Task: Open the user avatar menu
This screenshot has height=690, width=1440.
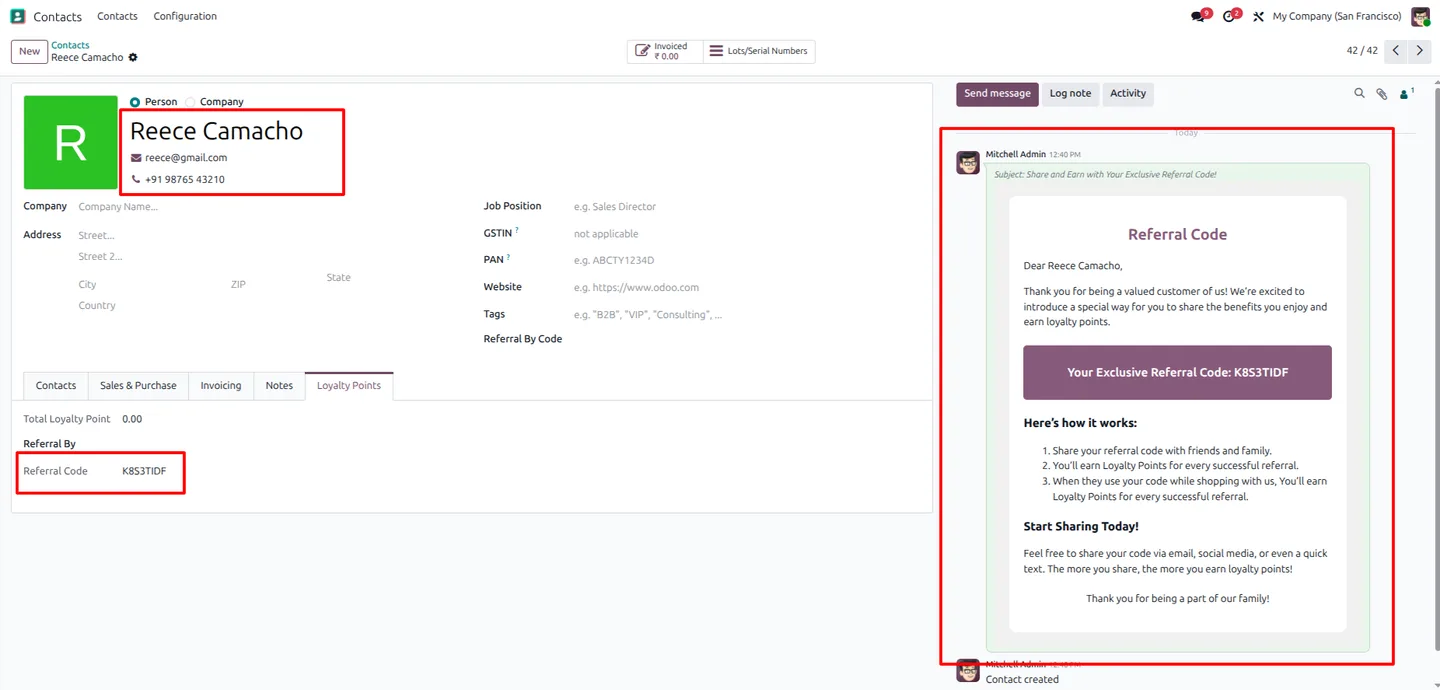Action: (1421, 16)
